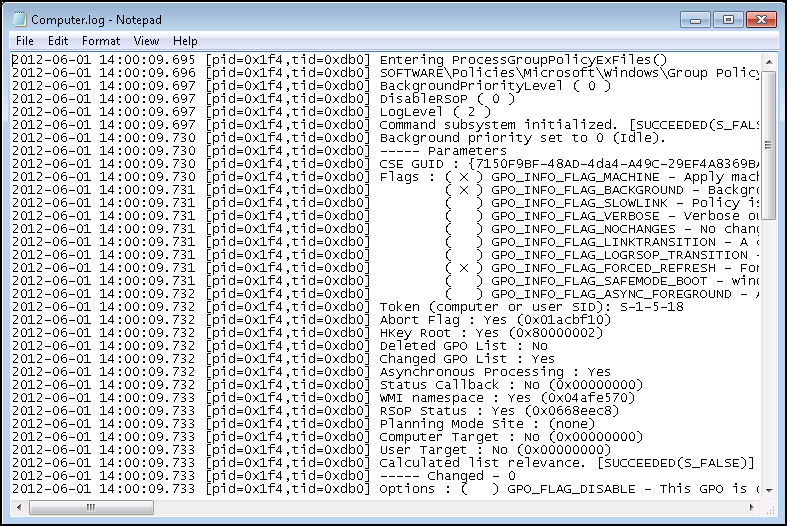Minimize the Notepad window
787x526 pixels.
coord(696,20)
